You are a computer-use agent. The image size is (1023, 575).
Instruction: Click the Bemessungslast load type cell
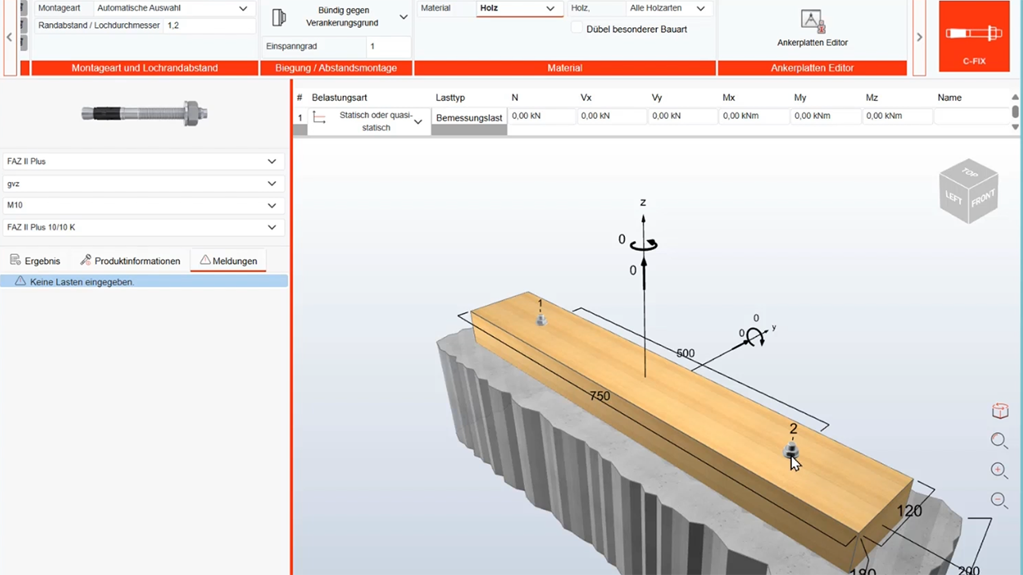(469, 118)
